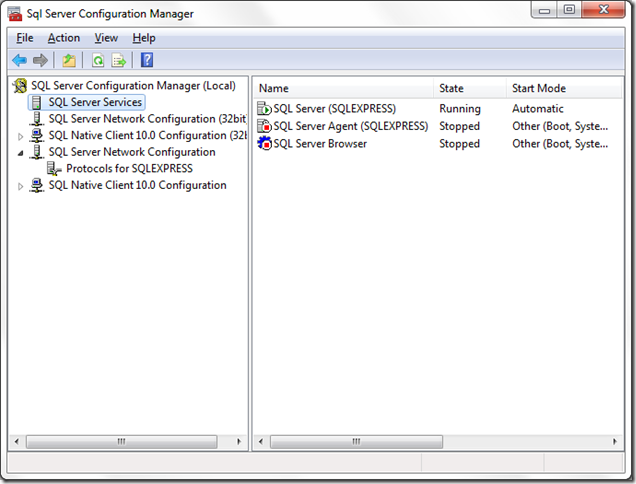The height and width of the screenshot is (484, 636).
Task: Select SQL Server Network Configuration label
Action: 132,152
